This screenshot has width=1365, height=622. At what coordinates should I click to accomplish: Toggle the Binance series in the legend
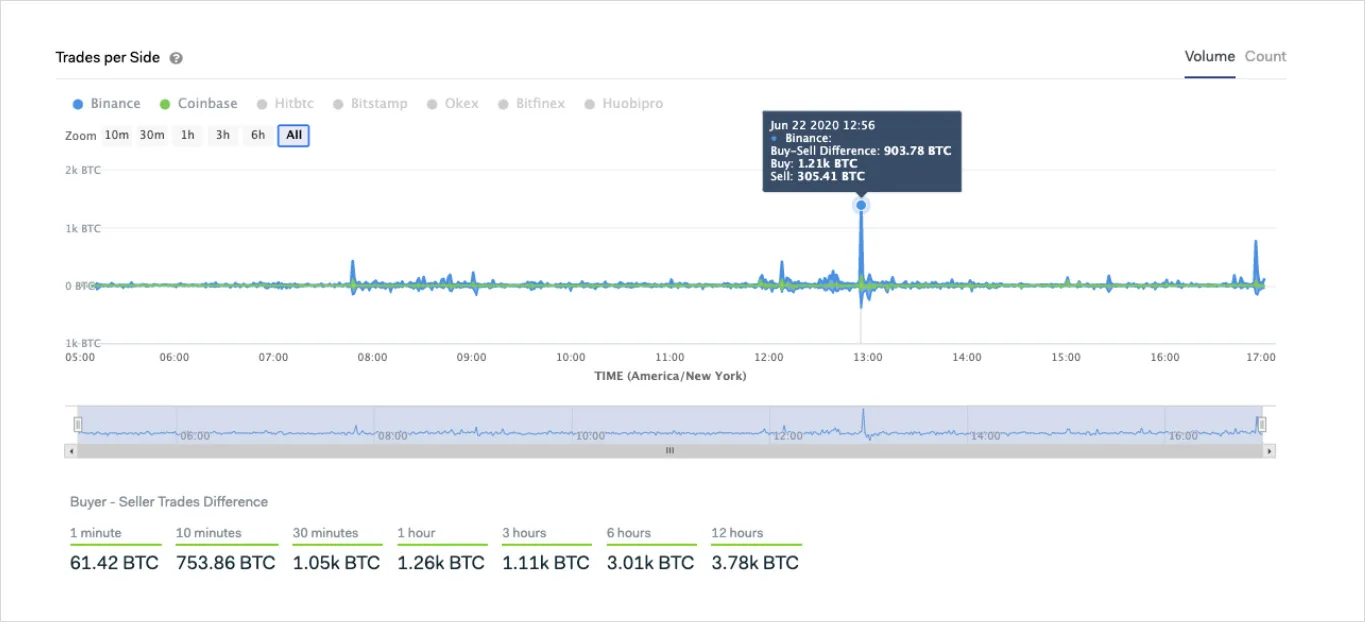click(x=107, y=104)
